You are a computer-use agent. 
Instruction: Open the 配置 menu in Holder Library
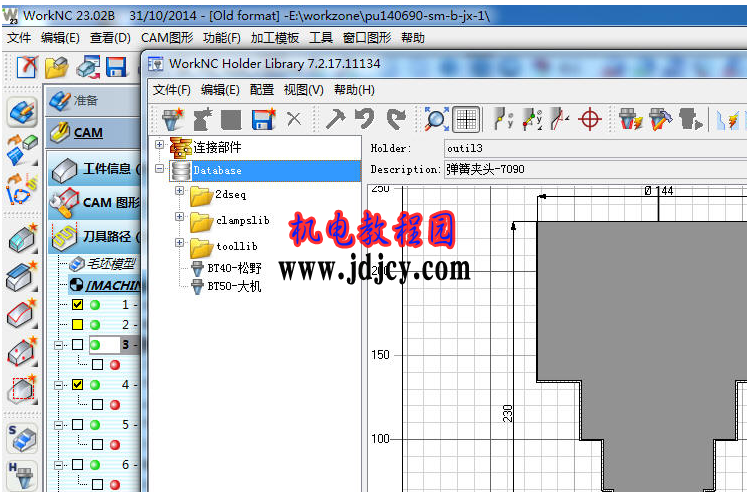tap(262, 90)
